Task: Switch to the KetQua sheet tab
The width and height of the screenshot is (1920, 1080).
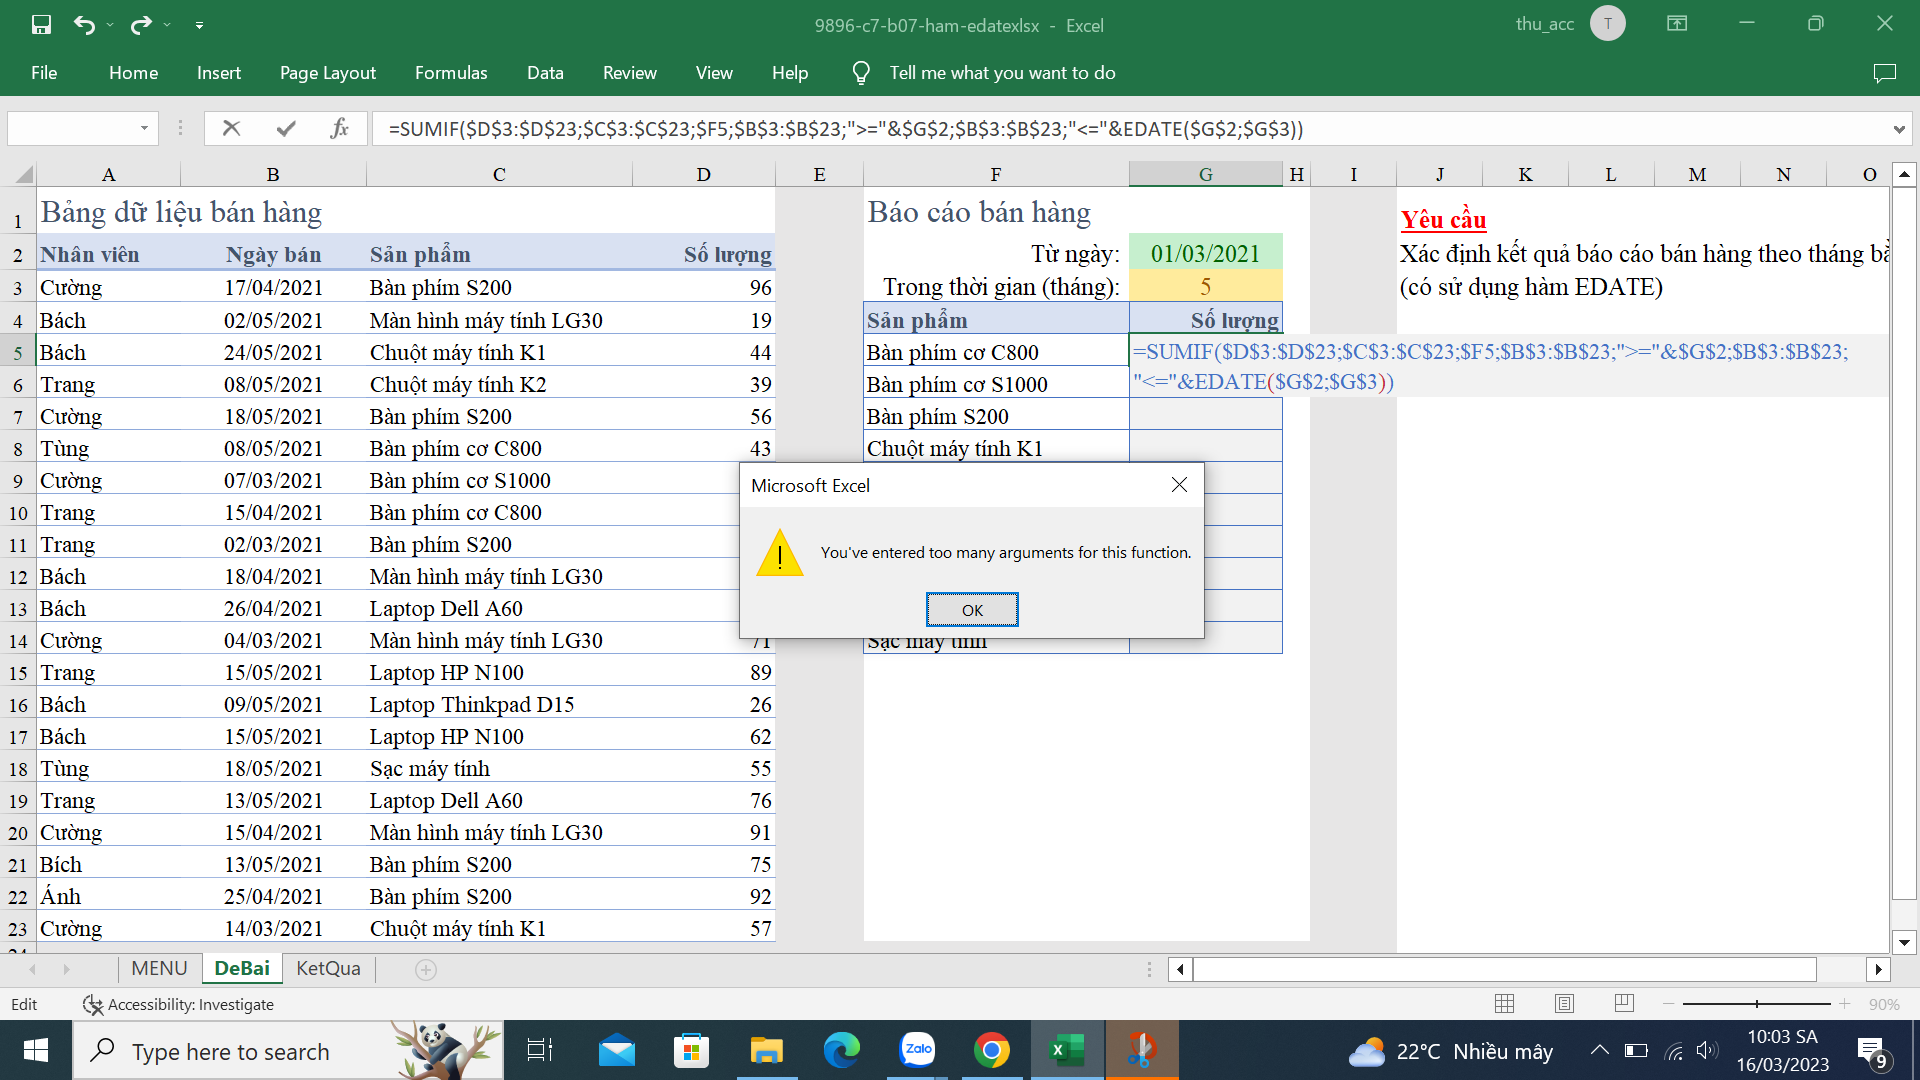Action: pyautogui.click(x=328, y=969)
